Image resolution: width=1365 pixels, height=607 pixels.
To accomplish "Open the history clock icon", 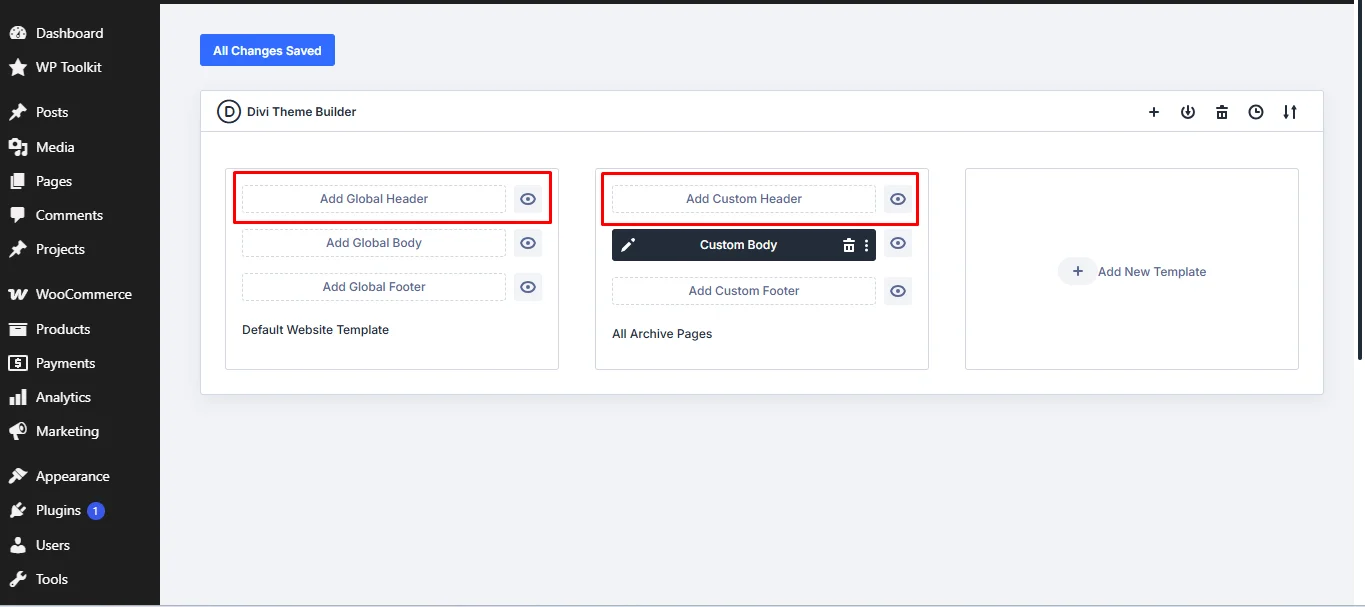I will point(1256,112).
